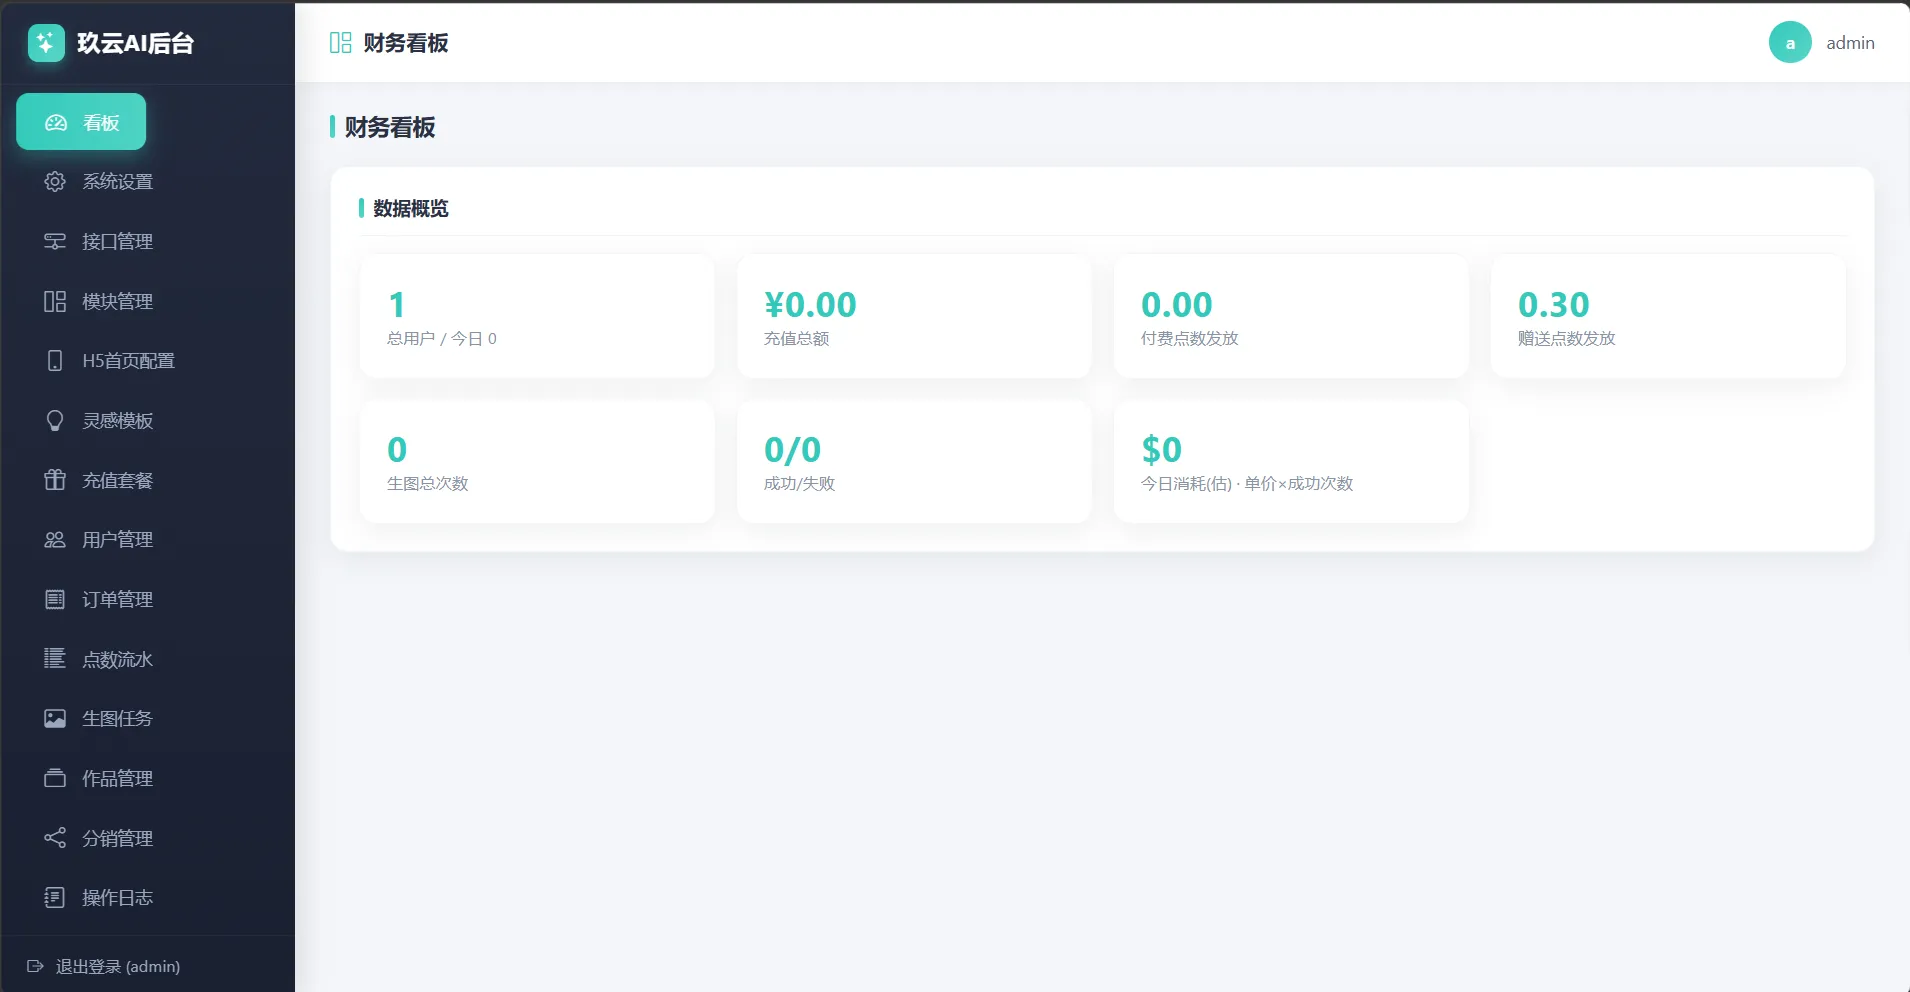Open 系统设置 in the sidebar
The height and width of the screenshot is (992, 1910).
coord(117,181)
